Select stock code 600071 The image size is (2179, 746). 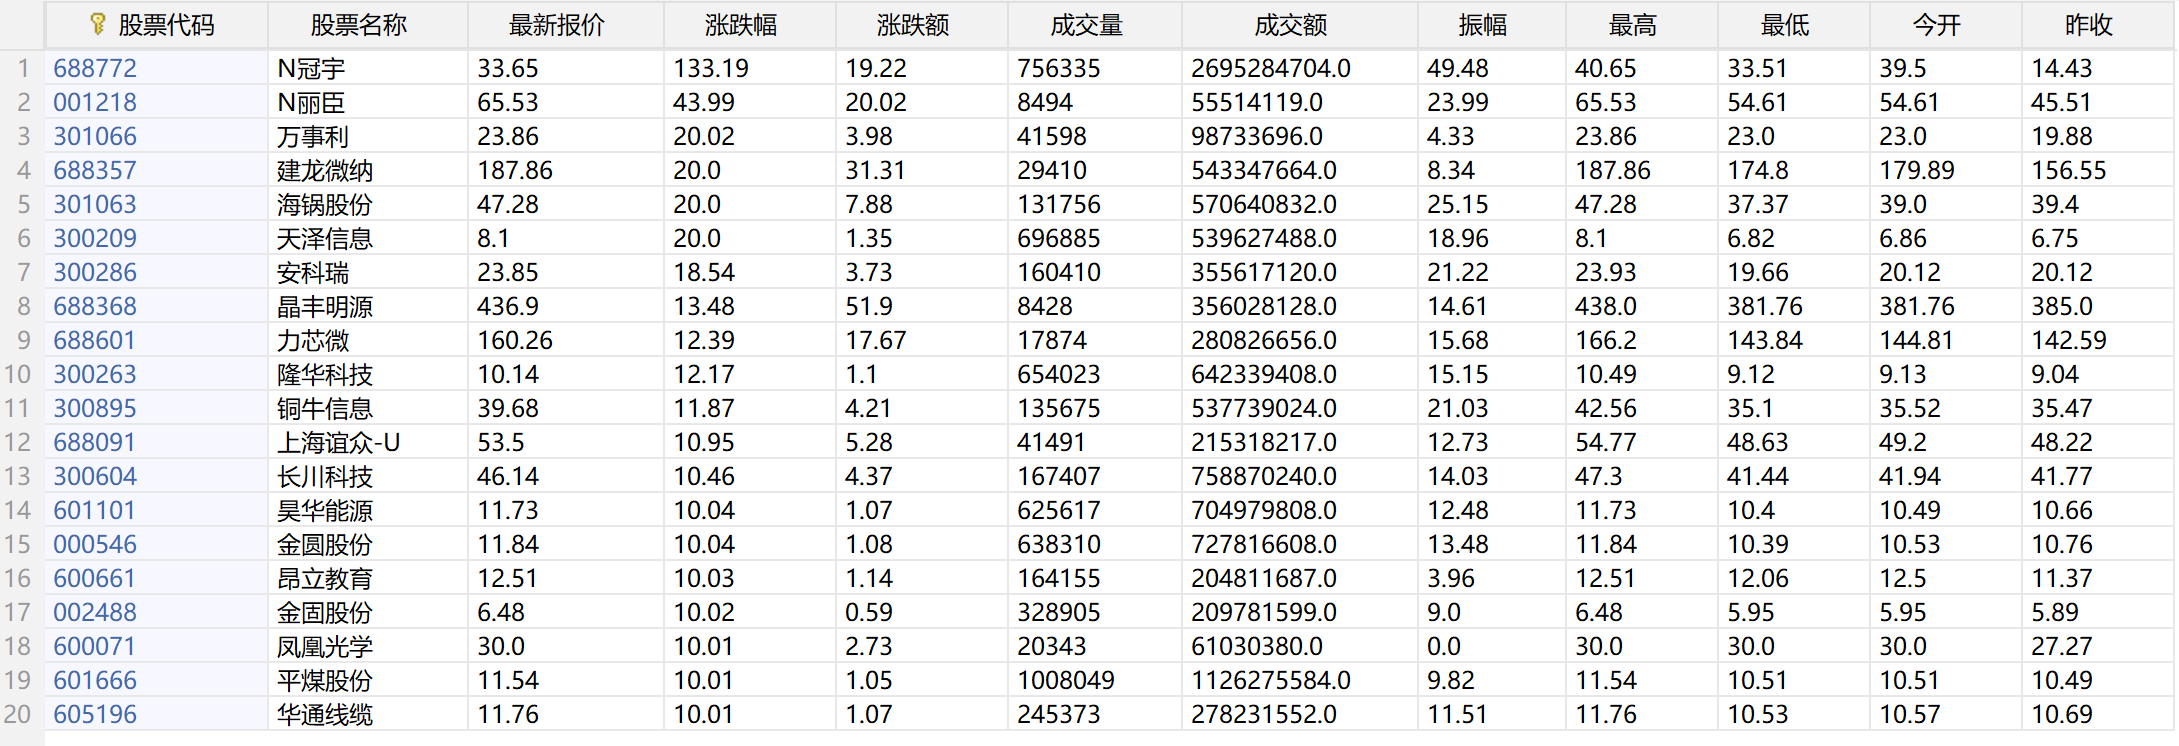[95, 646]
